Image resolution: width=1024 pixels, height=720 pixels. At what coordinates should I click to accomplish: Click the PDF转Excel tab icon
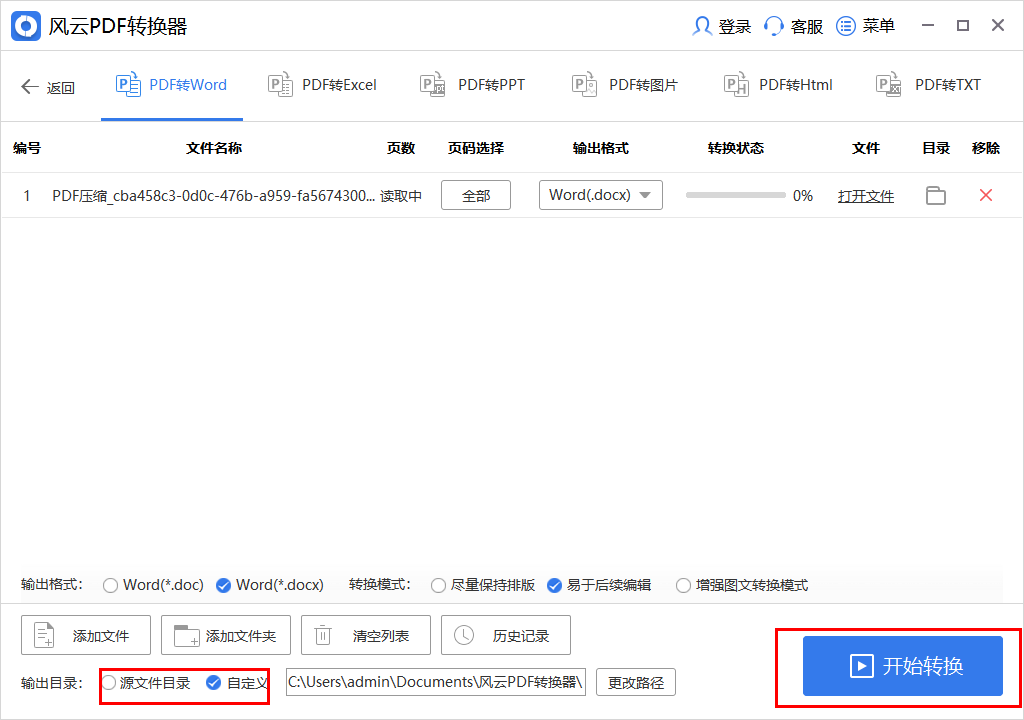[x=280, y=84]
